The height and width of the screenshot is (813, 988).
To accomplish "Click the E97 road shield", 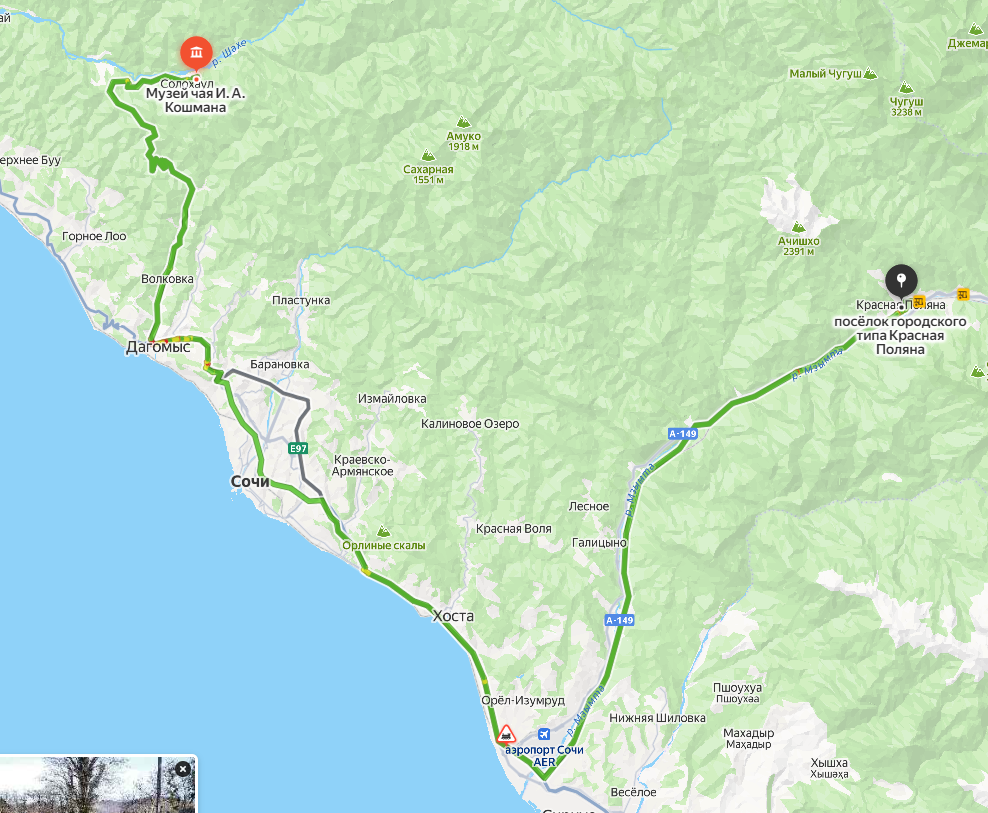I will (298, 449).
